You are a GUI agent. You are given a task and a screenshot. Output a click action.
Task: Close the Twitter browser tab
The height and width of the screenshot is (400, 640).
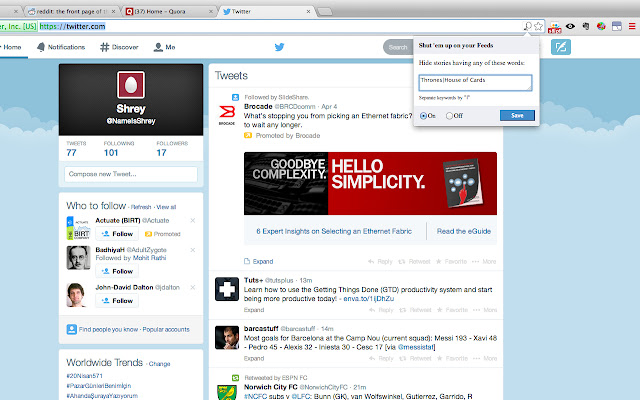pyautogui.click(x=309, y=11)
